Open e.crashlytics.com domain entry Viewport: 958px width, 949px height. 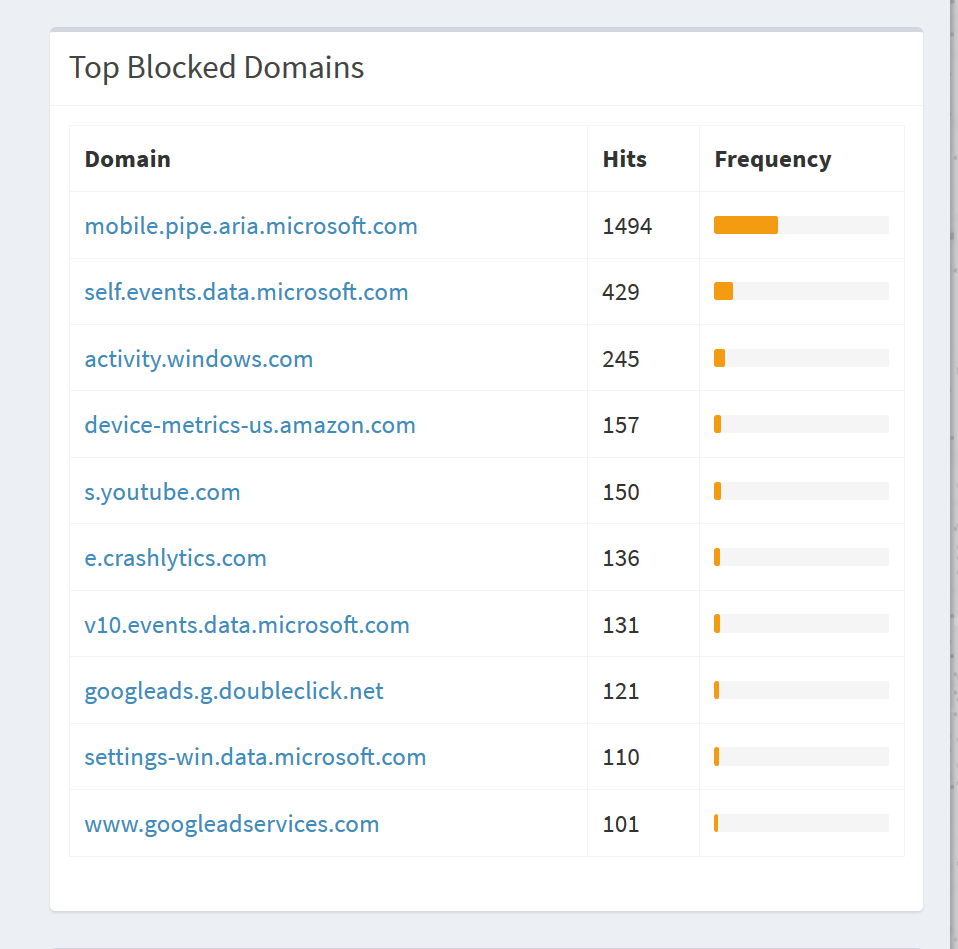[x=175, y=558]
